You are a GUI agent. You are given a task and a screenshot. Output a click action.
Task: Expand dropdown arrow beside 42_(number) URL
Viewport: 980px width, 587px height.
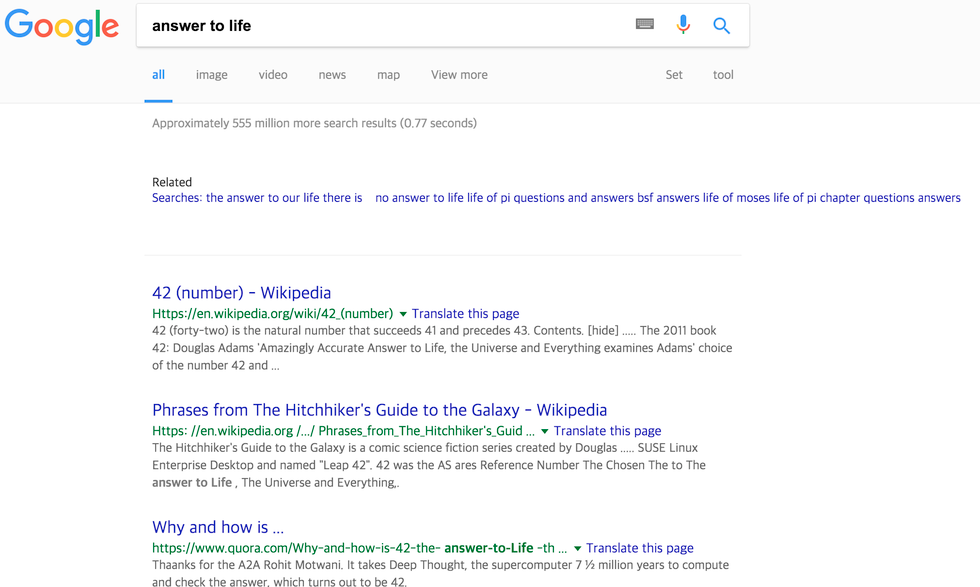tap(403, 314)
